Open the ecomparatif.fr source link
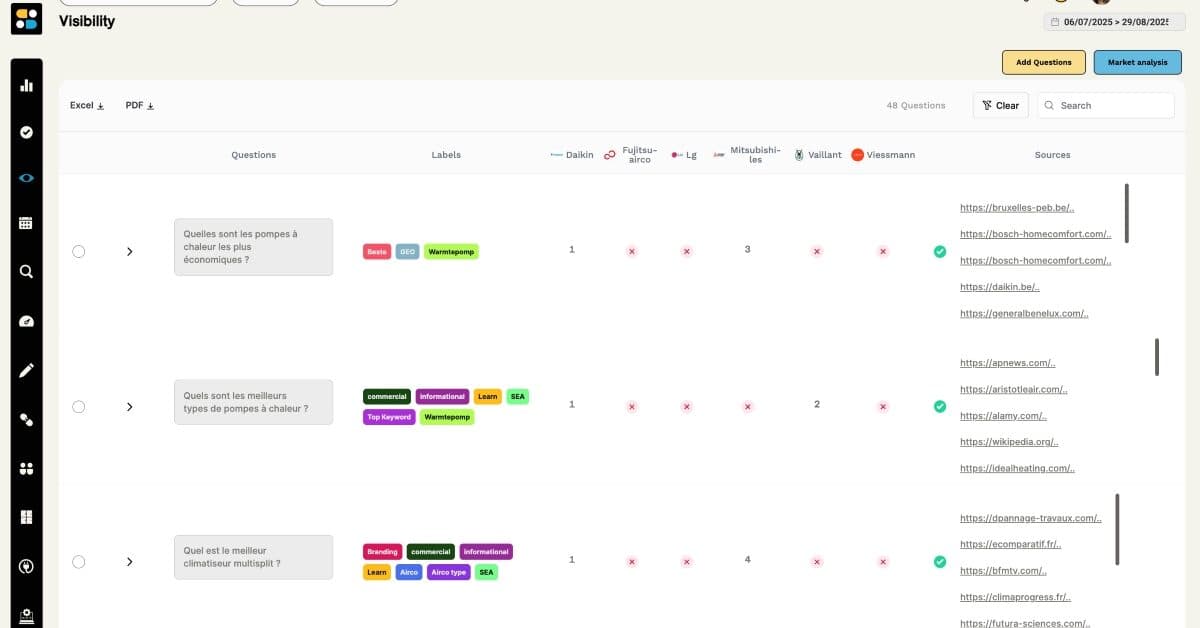The height and width of the screenshot is (628, 1200). (1010, 545)
